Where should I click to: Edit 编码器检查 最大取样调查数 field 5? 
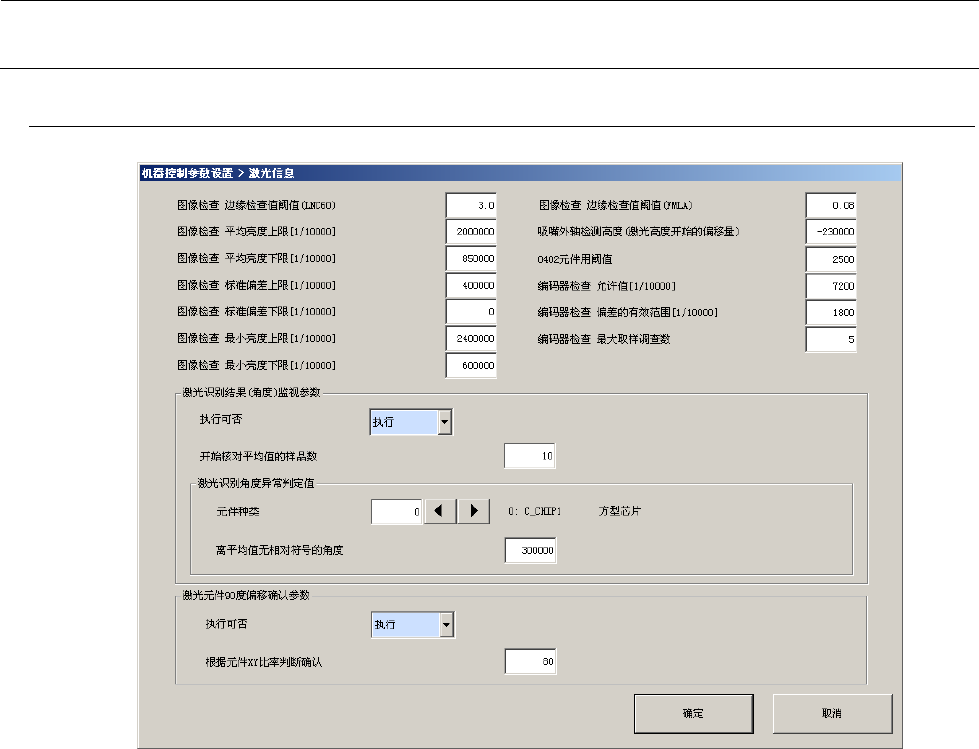pyautogui.click(x=831, y=340)
